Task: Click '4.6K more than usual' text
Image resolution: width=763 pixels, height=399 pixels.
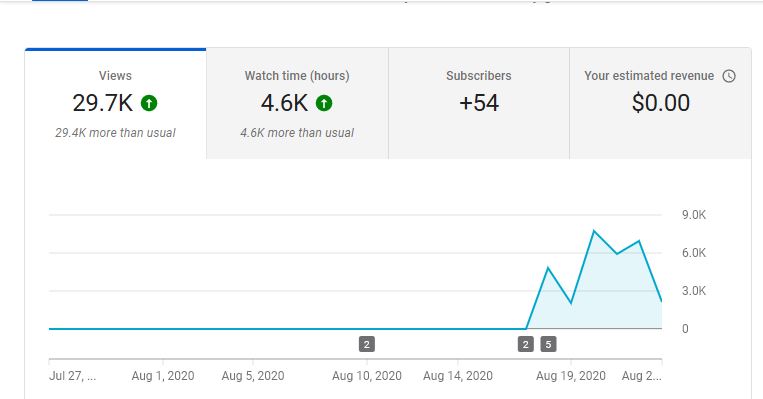Action: coord(297,133)
